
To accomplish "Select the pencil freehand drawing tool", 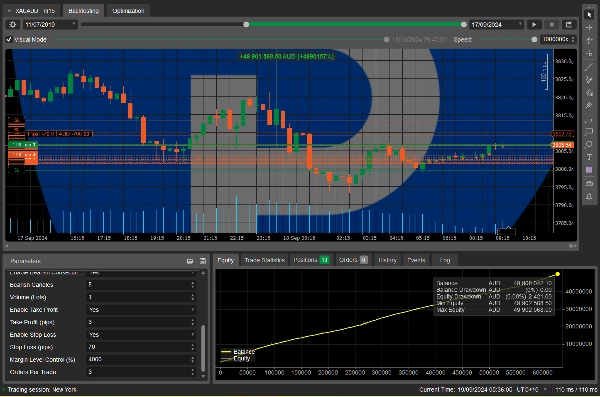I will pos(589,79).
